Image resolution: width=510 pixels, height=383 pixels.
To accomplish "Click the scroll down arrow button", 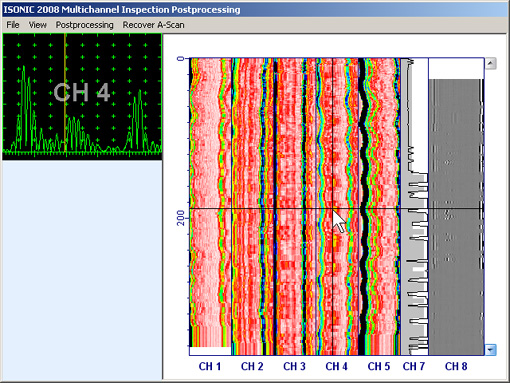I will (490, 350).
